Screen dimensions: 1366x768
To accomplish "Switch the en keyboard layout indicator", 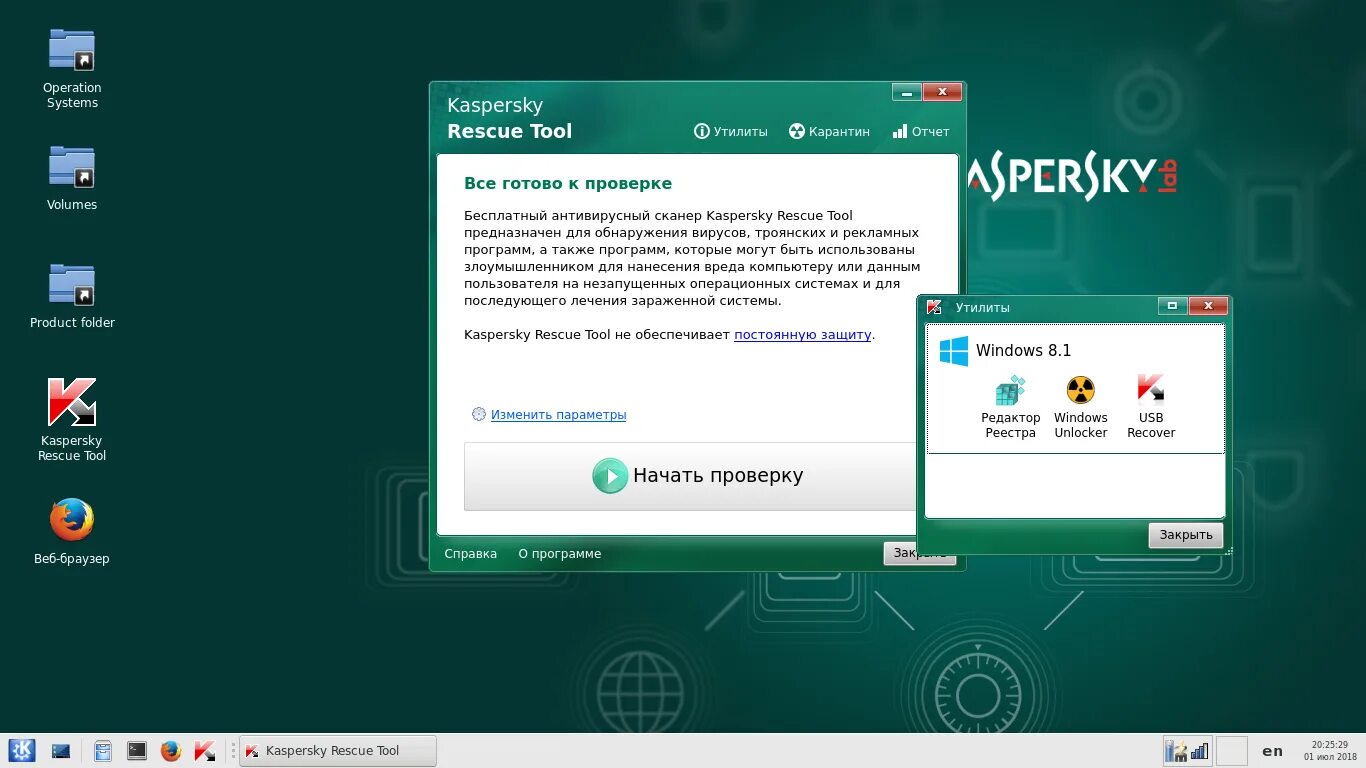I will click(1272, 751).
